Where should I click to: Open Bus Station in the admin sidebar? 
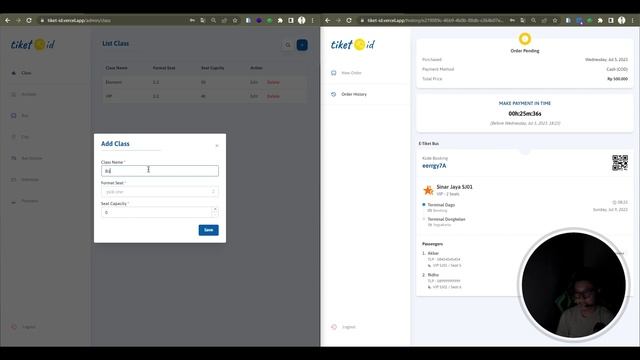point(32,158)
